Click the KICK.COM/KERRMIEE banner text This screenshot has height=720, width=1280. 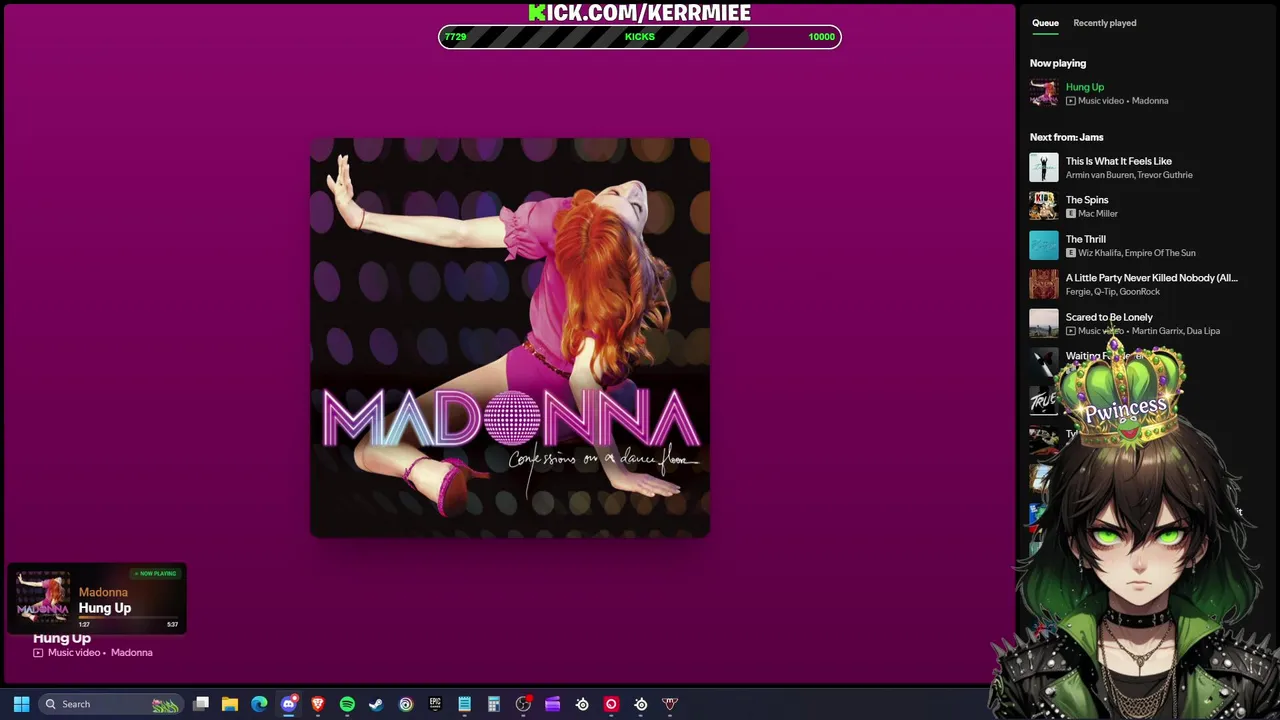(640, 12)
